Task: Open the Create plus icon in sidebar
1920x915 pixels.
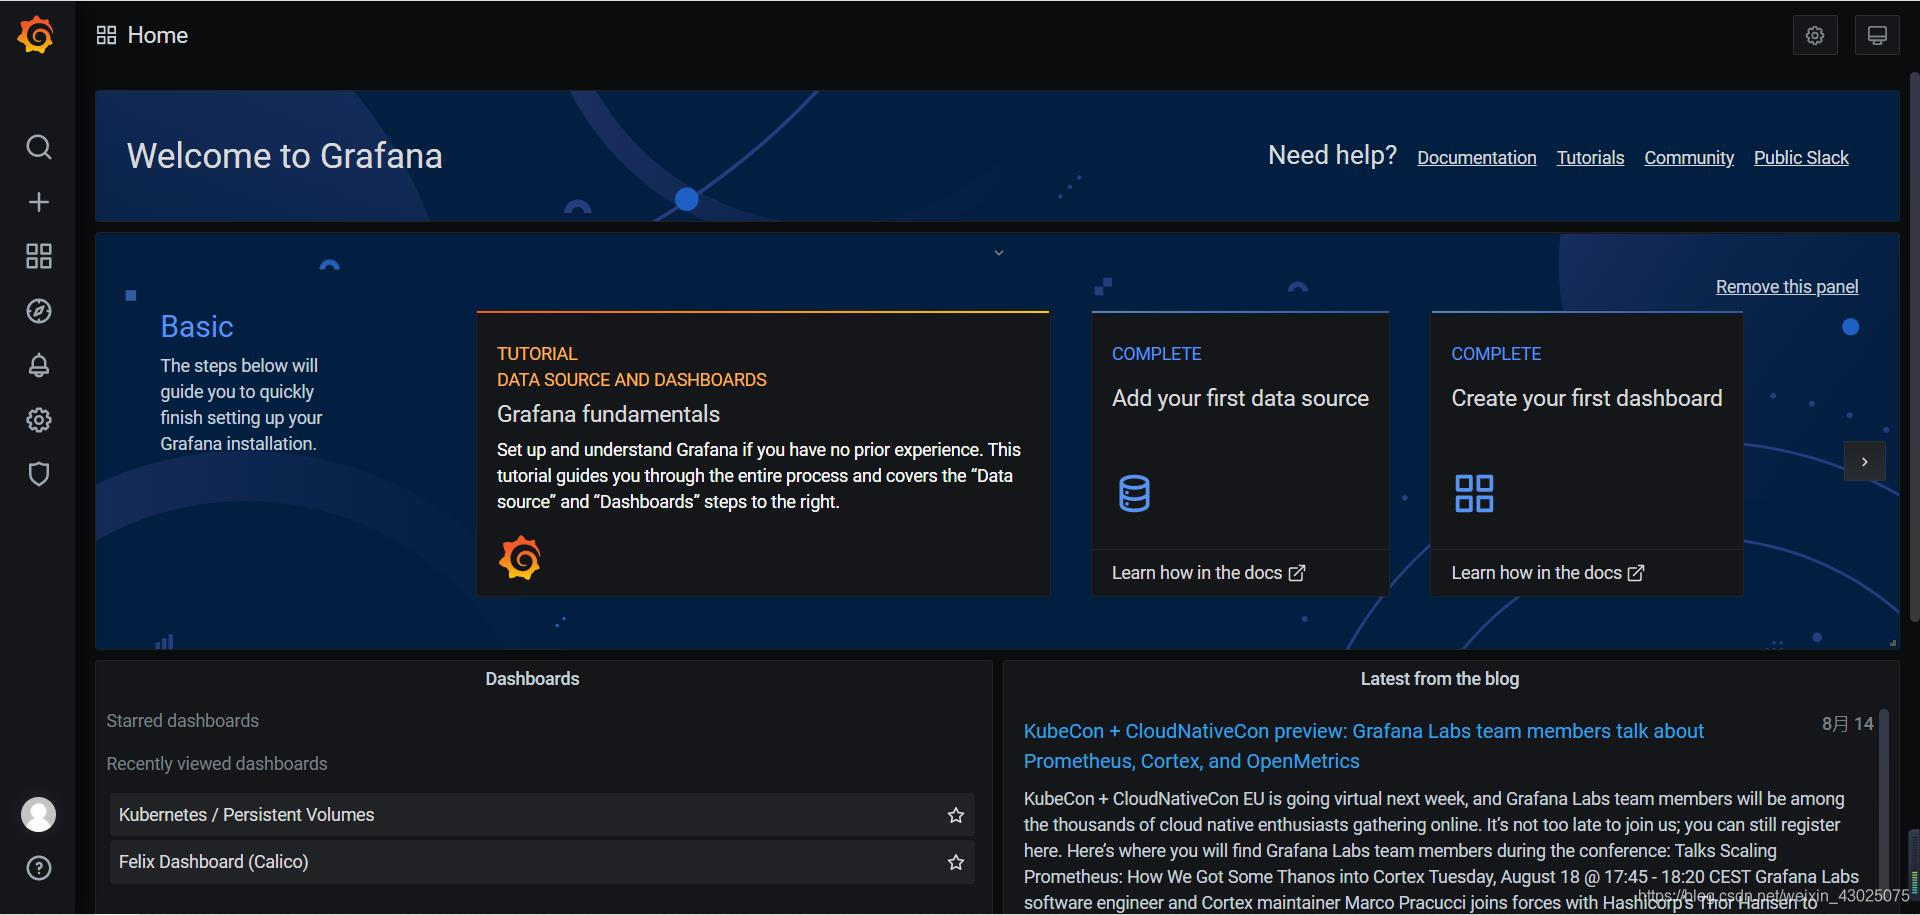Action: click(x=38, y=202)
